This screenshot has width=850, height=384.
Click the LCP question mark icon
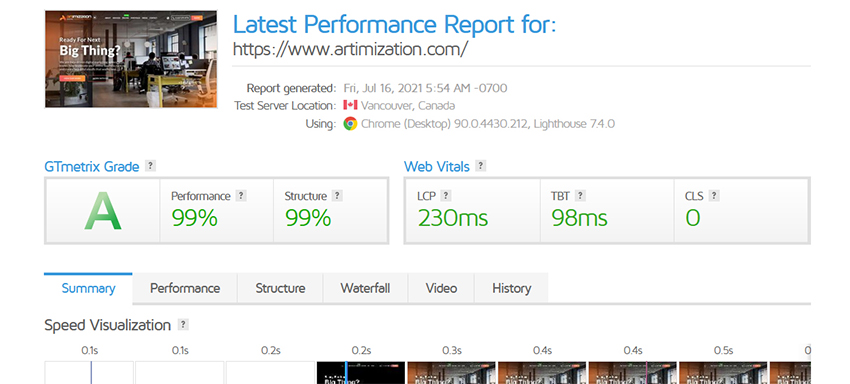[446, 196]
